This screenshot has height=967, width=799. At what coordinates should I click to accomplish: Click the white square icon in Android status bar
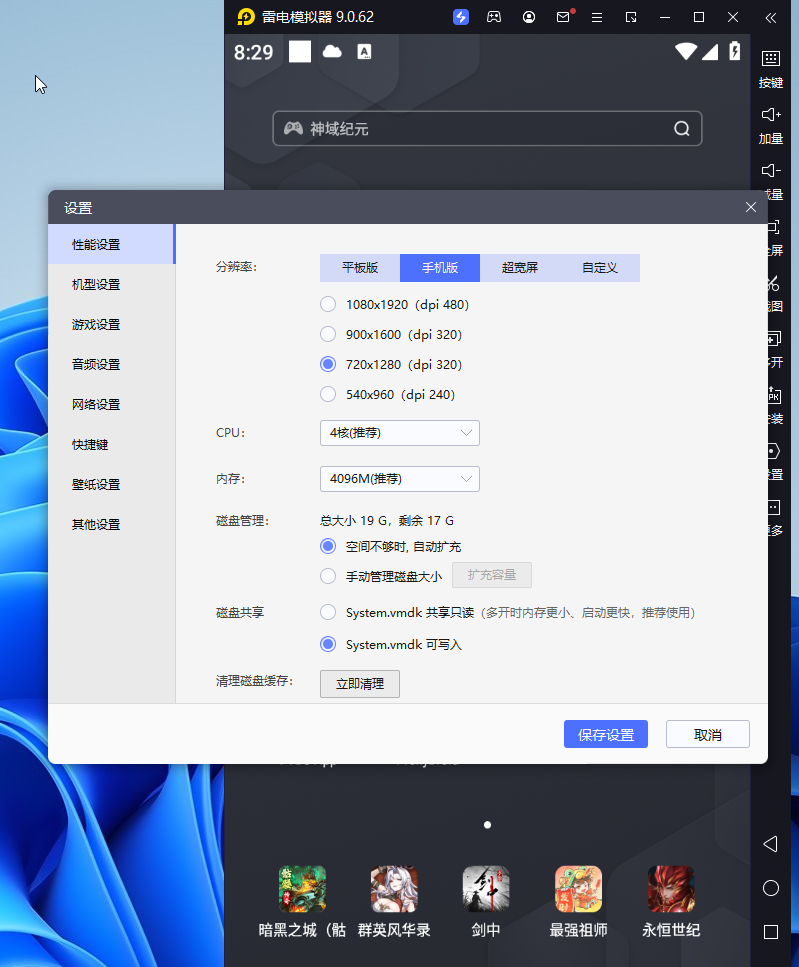[300, 51]
